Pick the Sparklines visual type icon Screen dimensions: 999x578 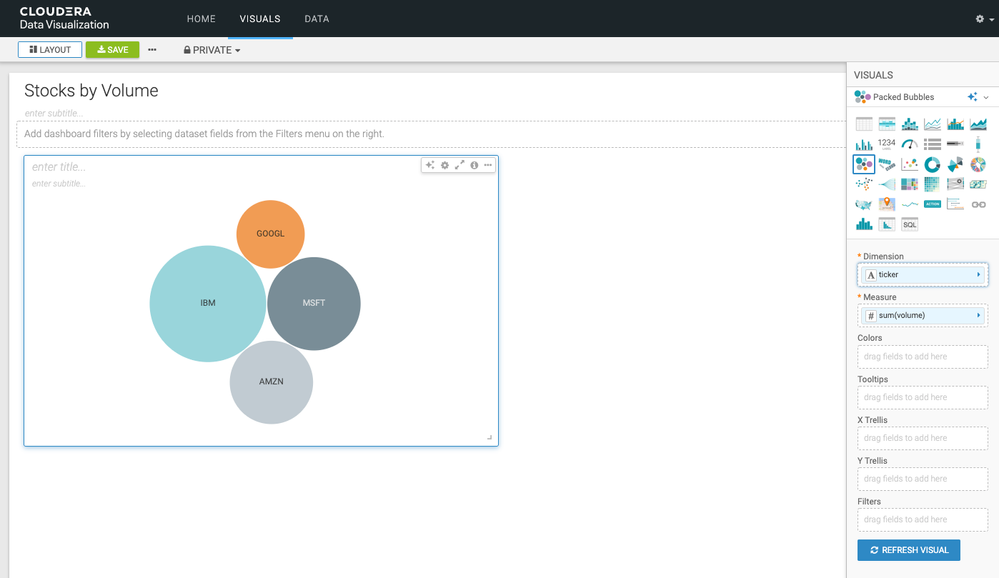pos(910,205)
